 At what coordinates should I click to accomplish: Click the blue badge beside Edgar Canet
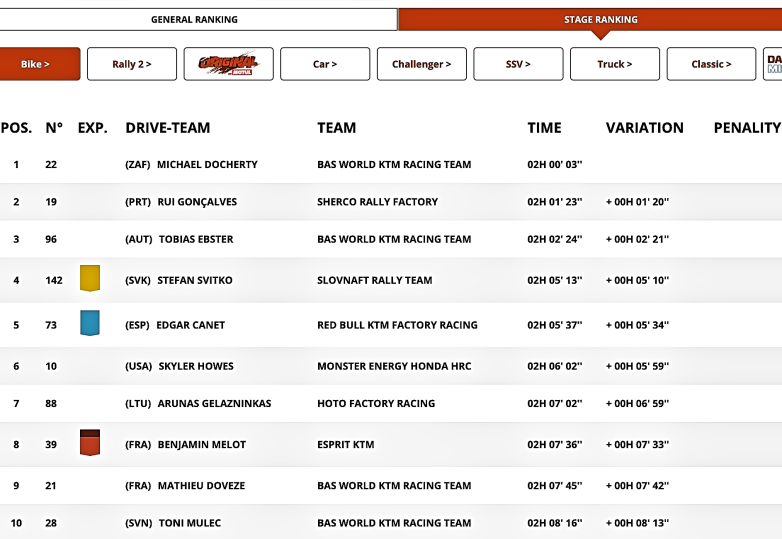(x=90, y=323)
